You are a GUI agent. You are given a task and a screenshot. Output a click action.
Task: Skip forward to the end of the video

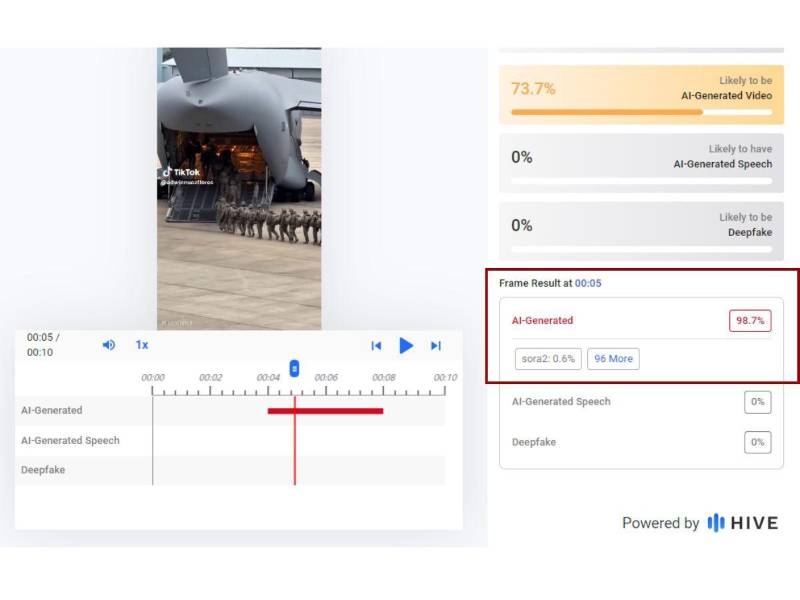coord(434,346)
